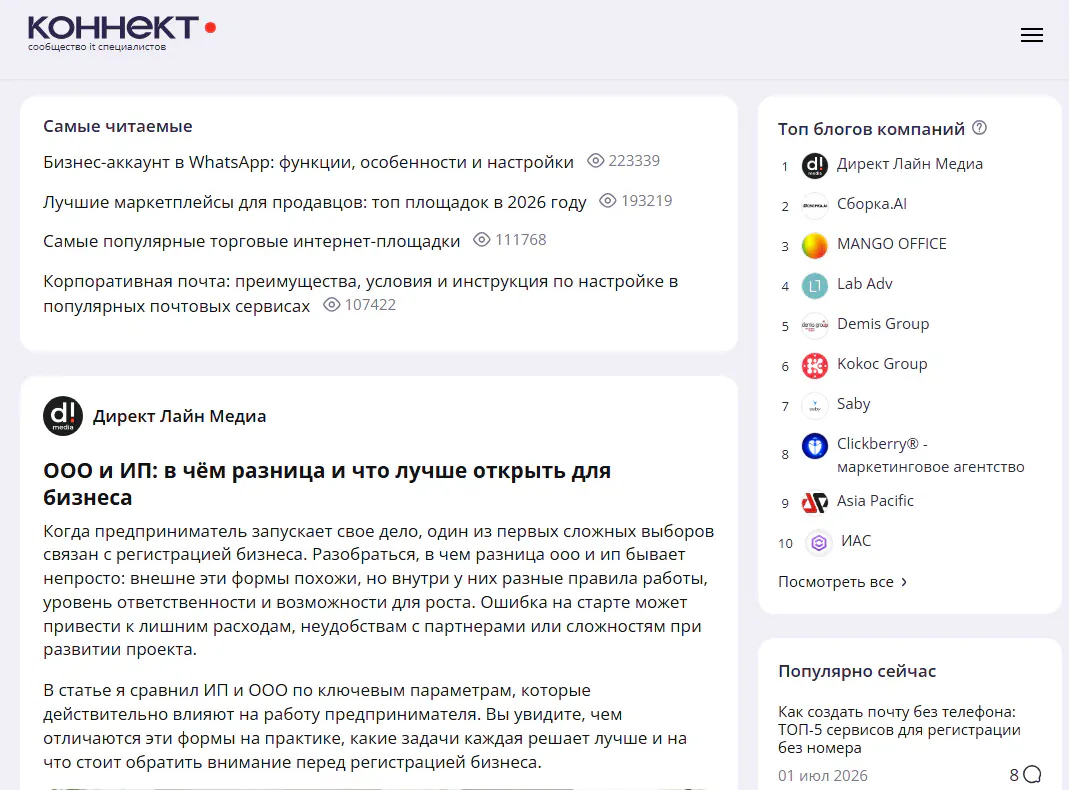Image resolution: width=1070 pixels, height=790 pixels.
Task: Click Популярно сейчас heading
Action: [x=857, y=671]
